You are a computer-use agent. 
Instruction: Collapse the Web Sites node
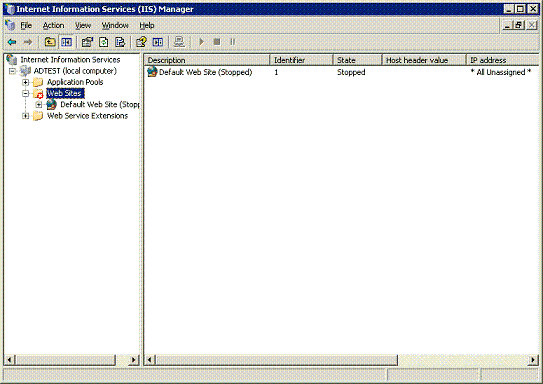pyautogui.click(x=26, y=93)
